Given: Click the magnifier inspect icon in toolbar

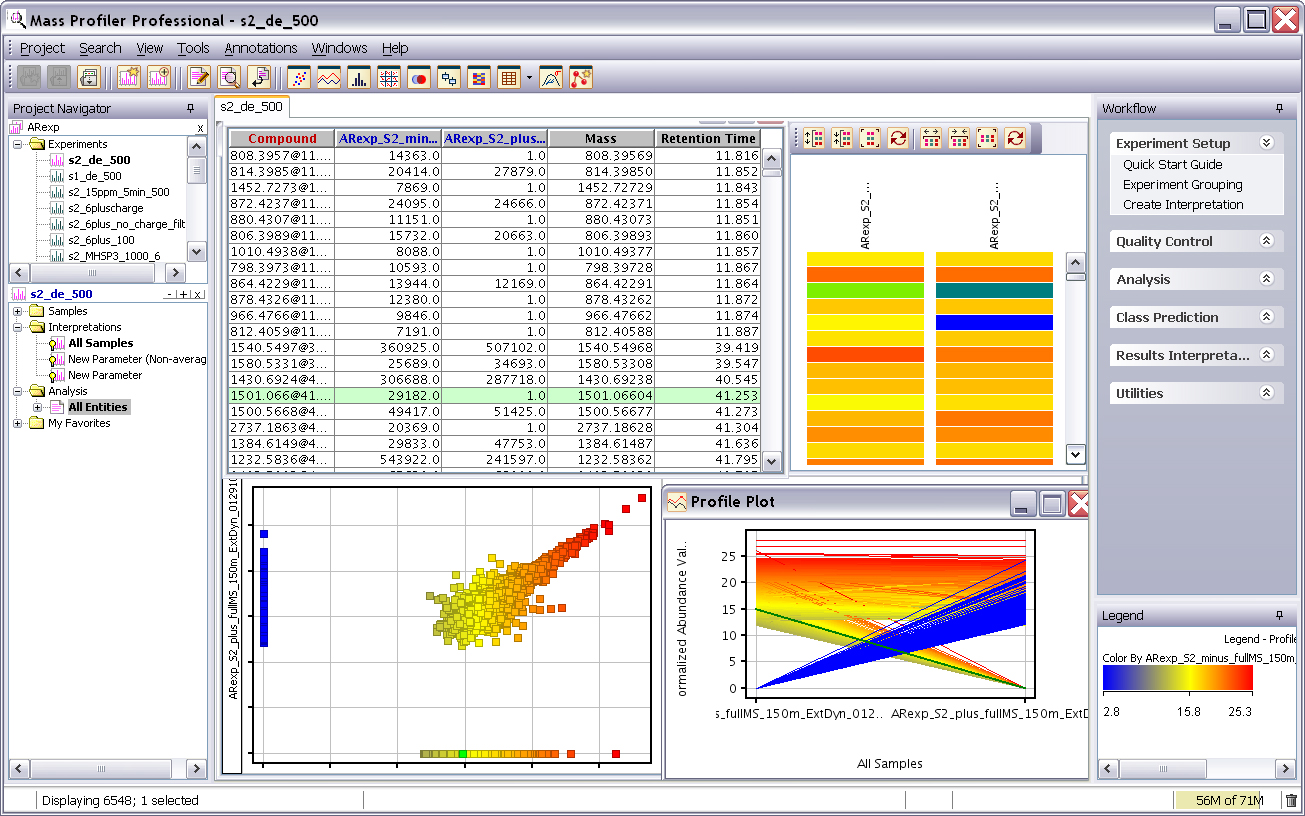Looking at the screenshot, I should pyautogui.click(x=230, y=78).
